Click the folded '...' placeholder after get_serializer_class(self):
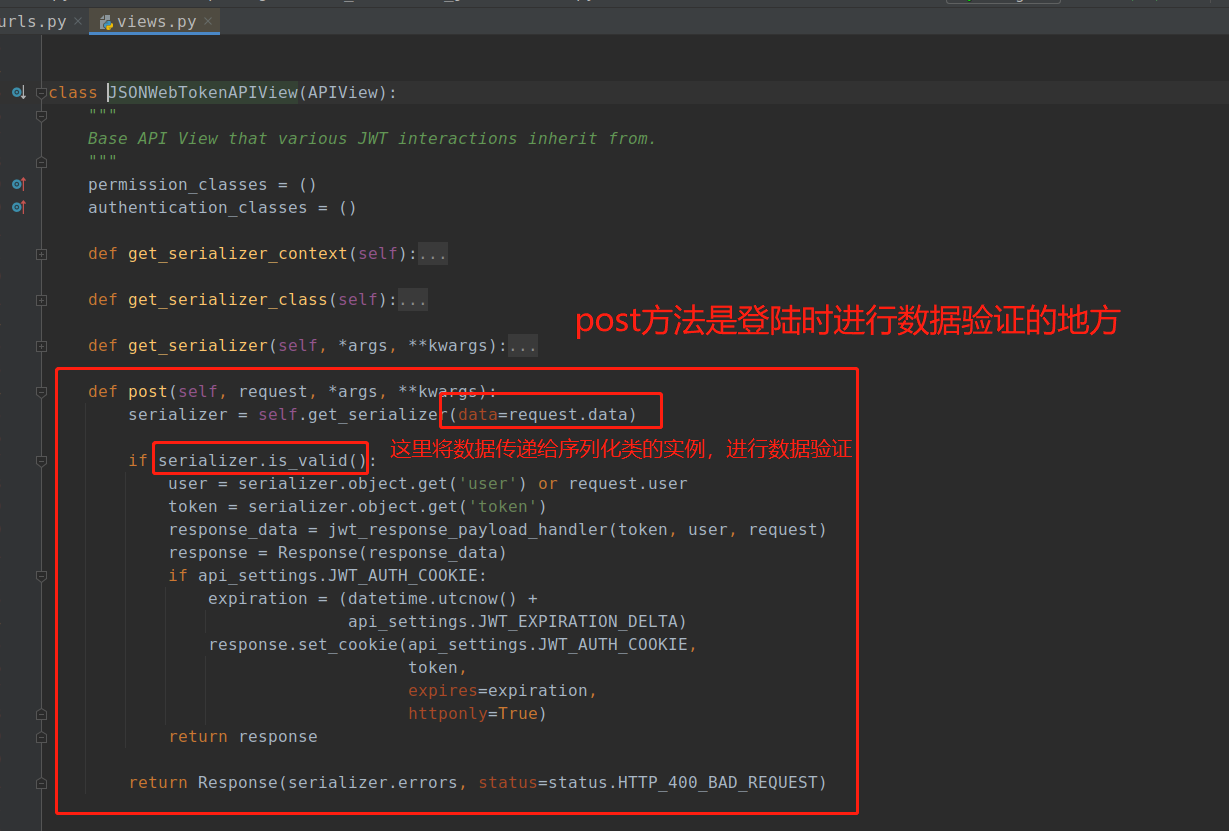 [413, 300]
